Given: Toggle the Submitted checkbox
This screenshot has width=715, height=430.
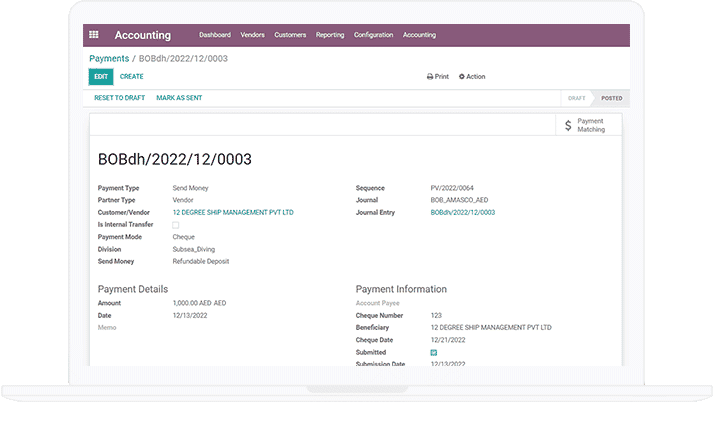Looking at the screenshot, I should pos(434,352).
